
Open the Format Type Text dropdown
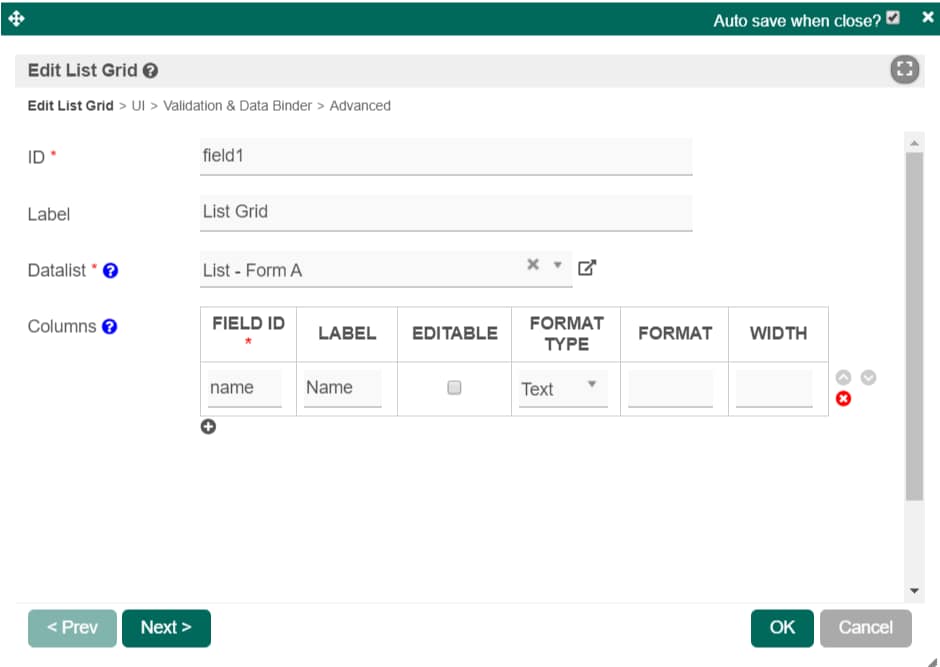(x=563, y=388)
